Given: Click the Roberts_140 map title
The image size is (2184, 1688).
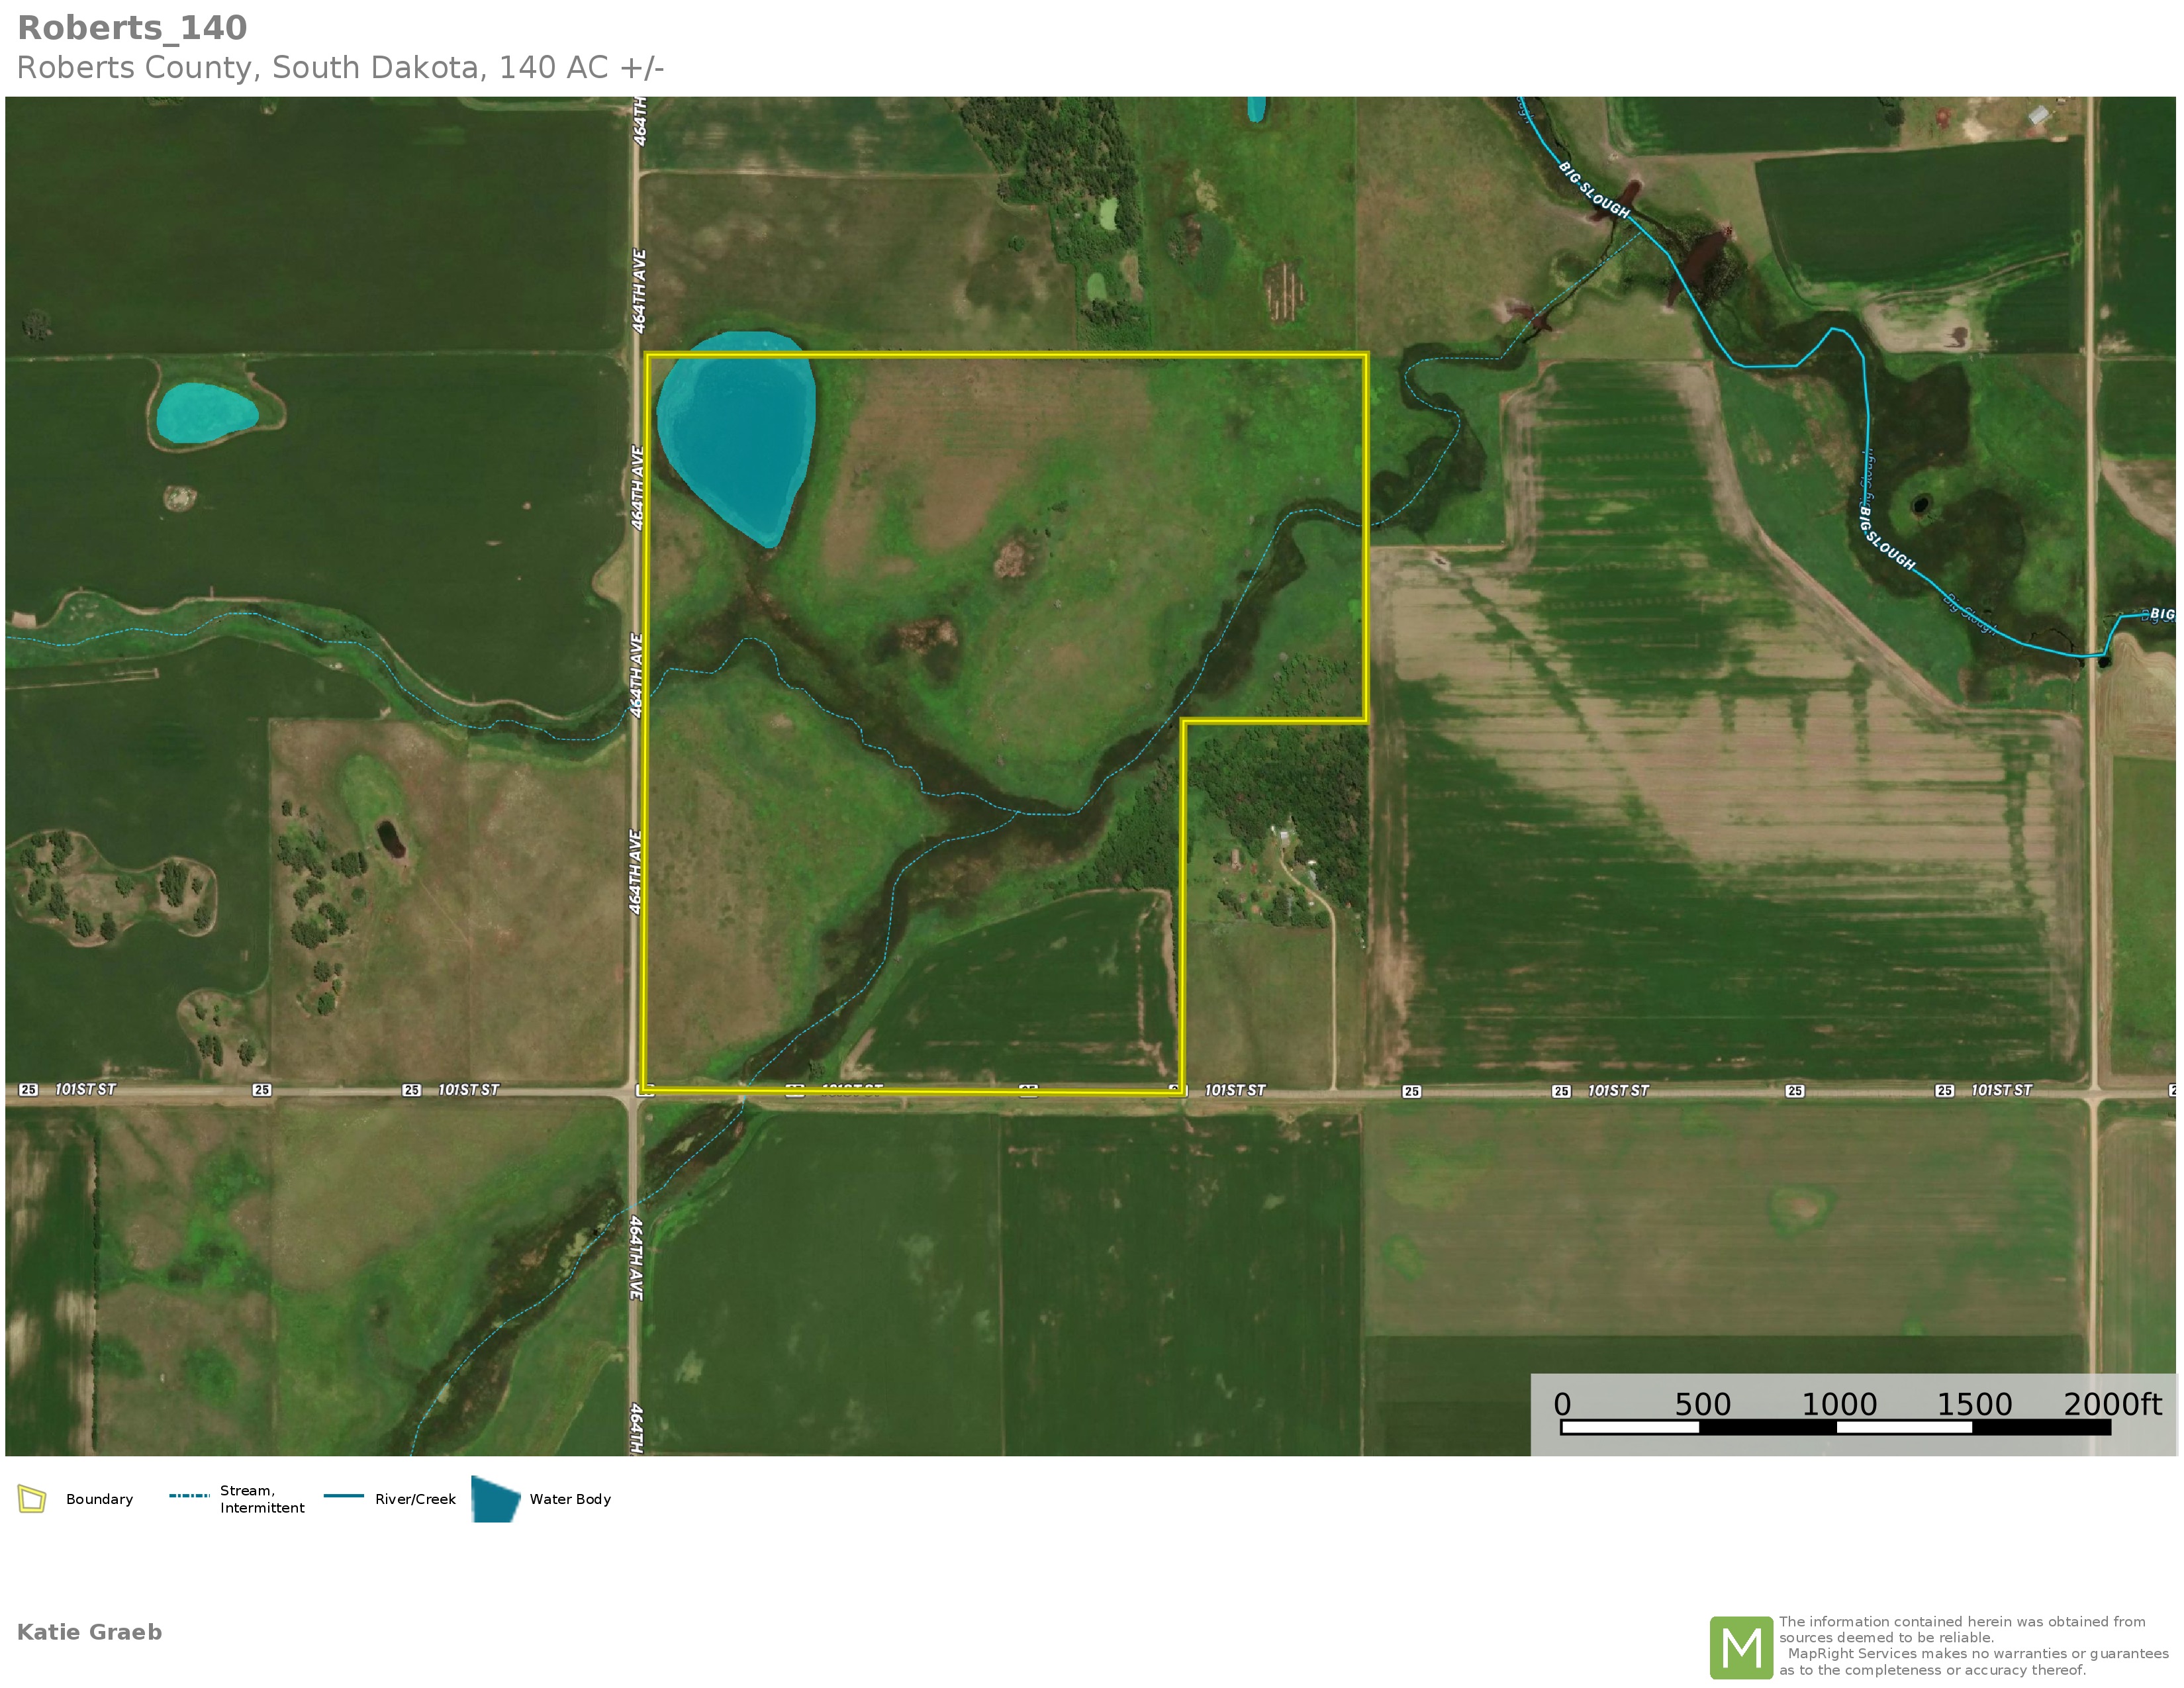Looking at the screenshot, I should [x=132, y=28].
